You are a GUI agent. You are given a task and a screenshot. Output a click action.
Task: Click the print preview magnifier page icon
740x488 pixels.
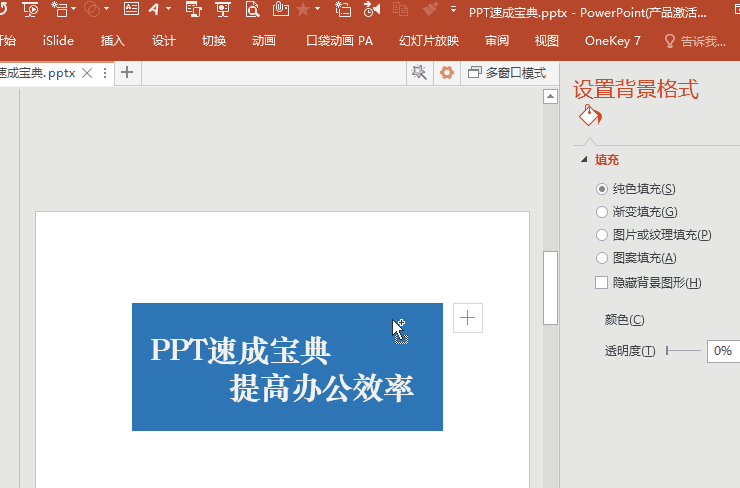(x=252, y=9)
